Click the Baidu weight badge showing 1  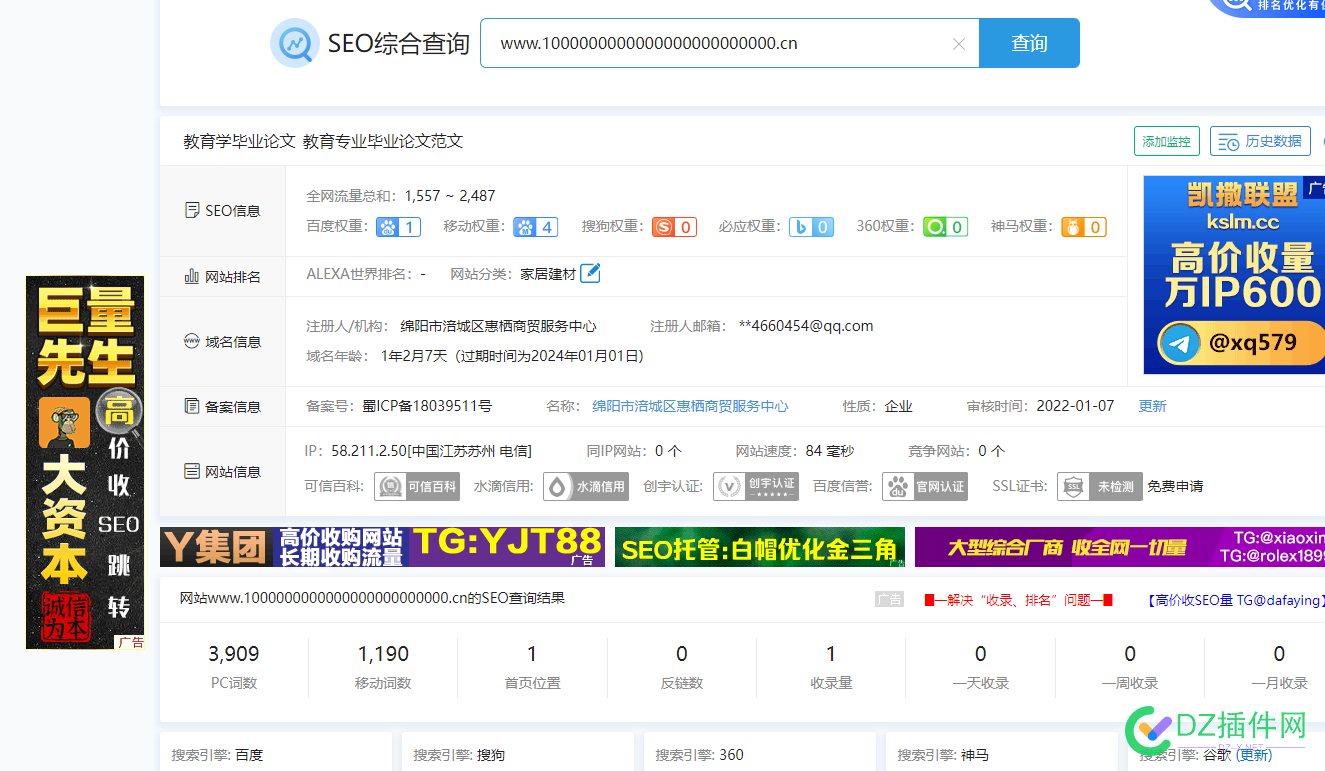click(398, 227)
